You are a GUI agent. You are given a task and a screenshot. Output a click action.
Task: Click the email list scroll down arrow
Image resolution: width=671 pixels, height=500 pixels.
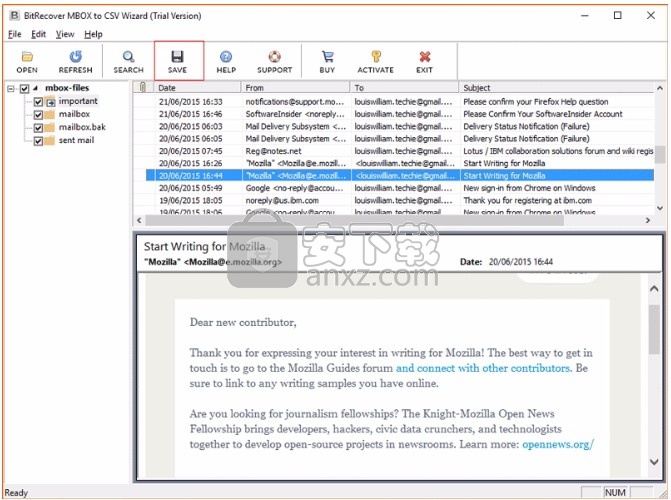point(660,208)
